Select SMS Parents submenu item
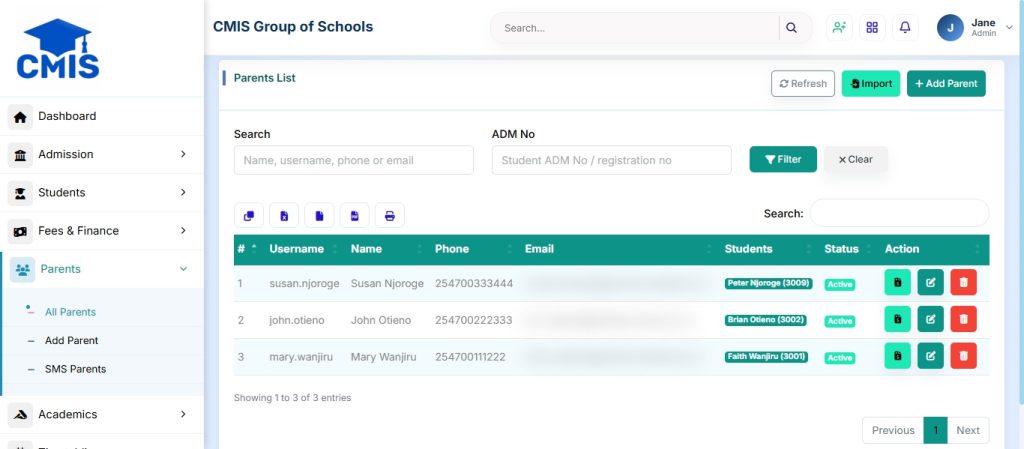This screenshot has width=1024, height=449. [75, 369]
